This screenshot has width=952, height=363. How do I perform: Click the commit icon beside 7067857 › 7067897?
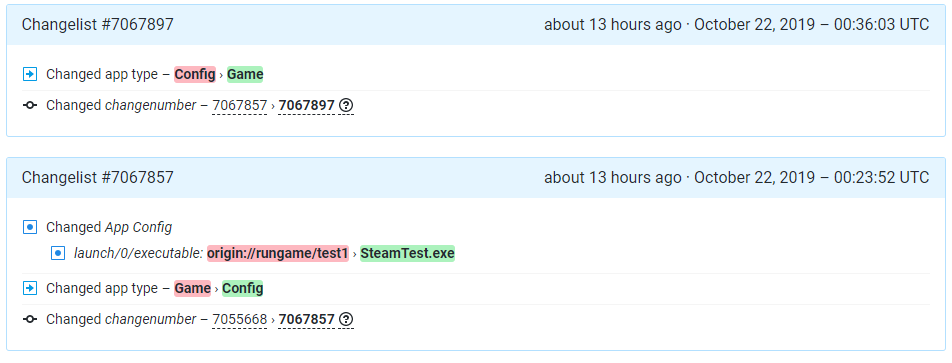point(30,106)
